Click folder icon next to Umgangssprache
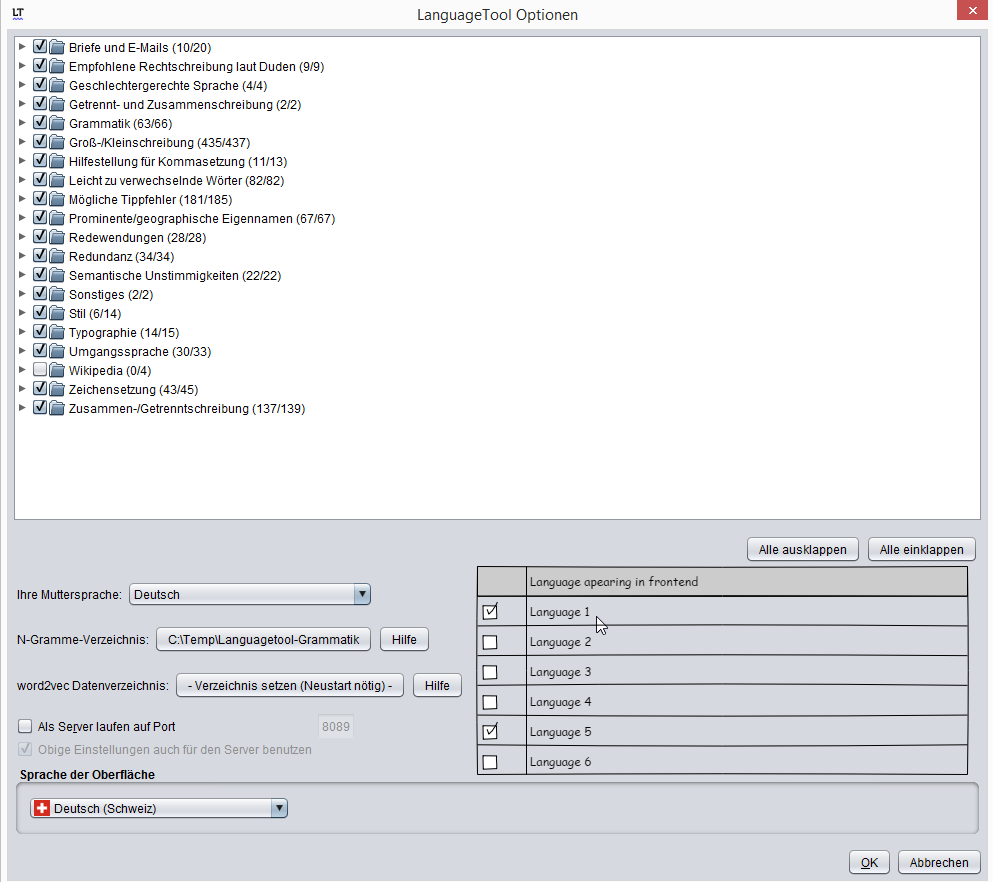This screenshot has width=993, height=882. 57,351
